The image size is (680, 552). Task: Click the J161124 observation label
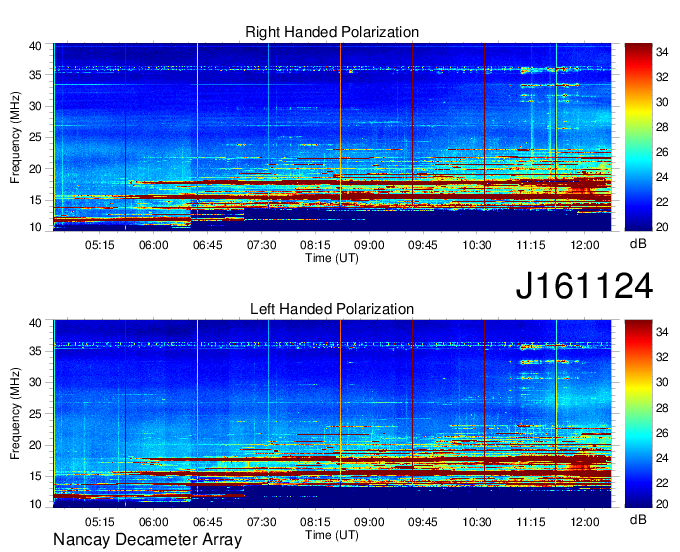[584, 285]
